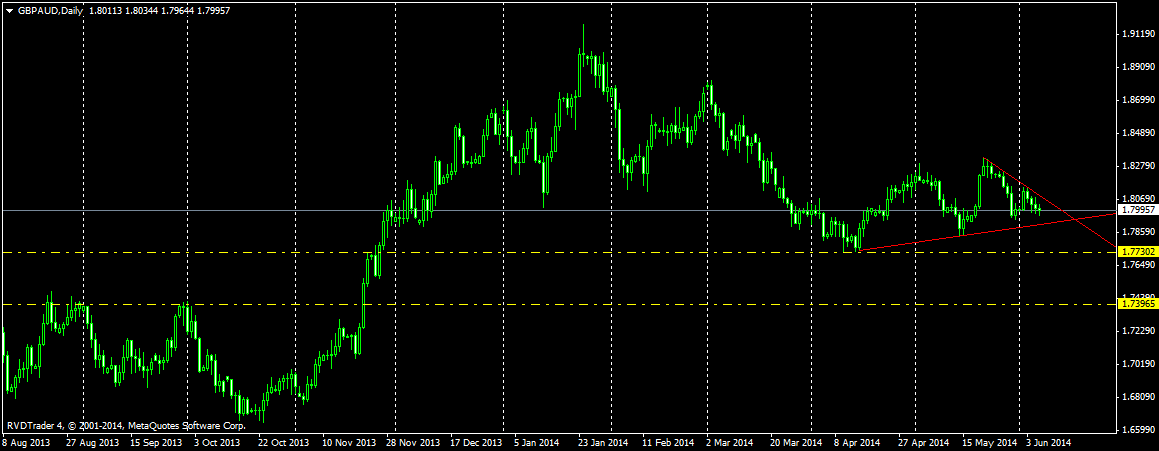Click the 1.86990 price scale label
Screen dimensions: 1159x451
(x=1137, y=100)
